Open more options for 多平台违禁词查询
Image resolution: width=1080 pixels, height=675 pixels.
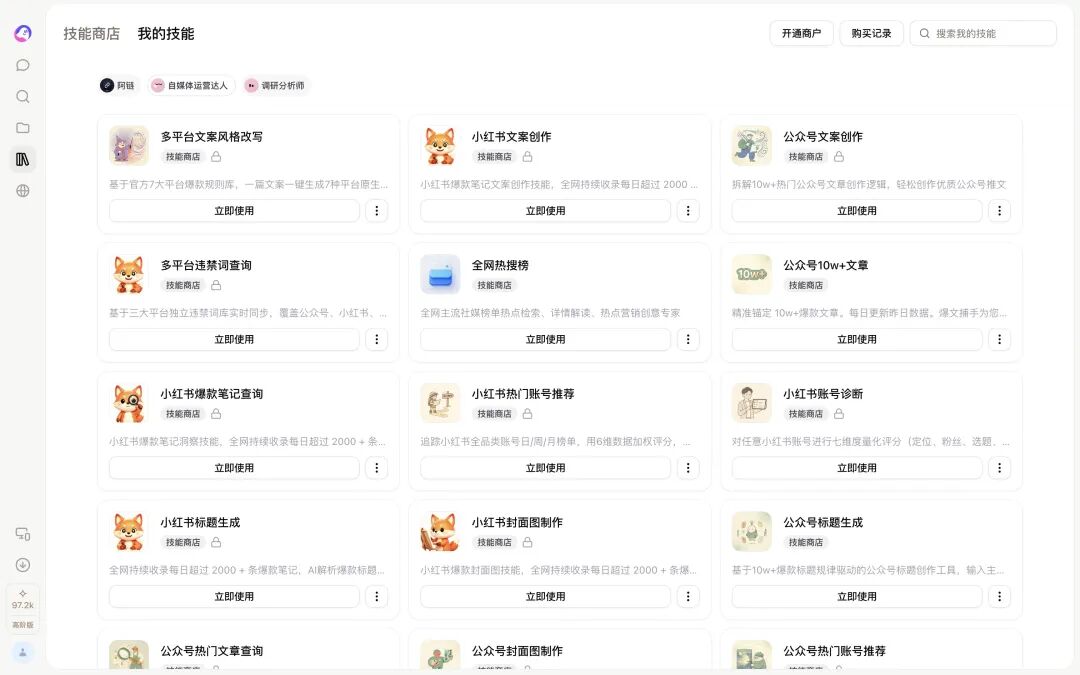pyautogui.click(x=377, y=339)
